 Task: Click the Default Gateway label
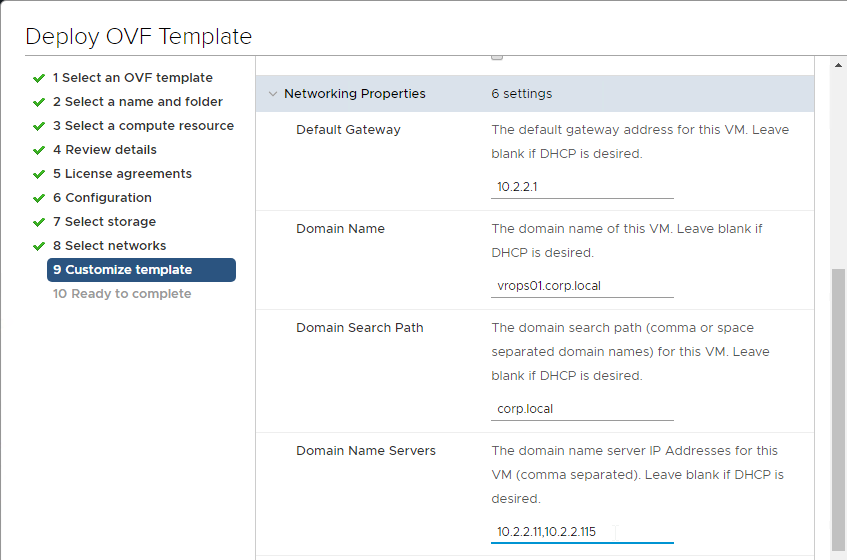click(x=348, y=130)
